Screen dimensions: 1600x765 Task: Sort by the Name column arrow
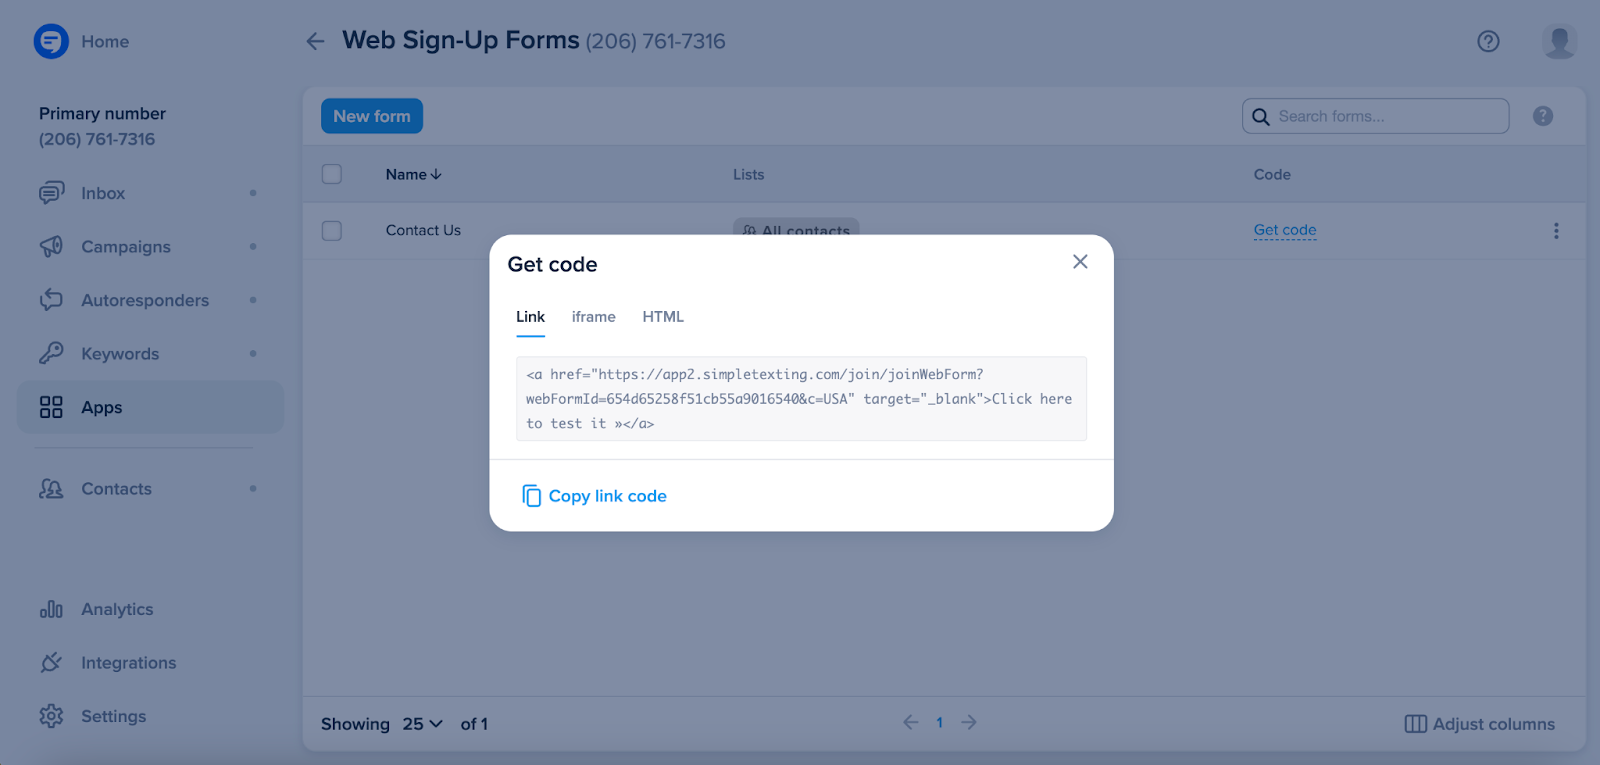point(436,174)
